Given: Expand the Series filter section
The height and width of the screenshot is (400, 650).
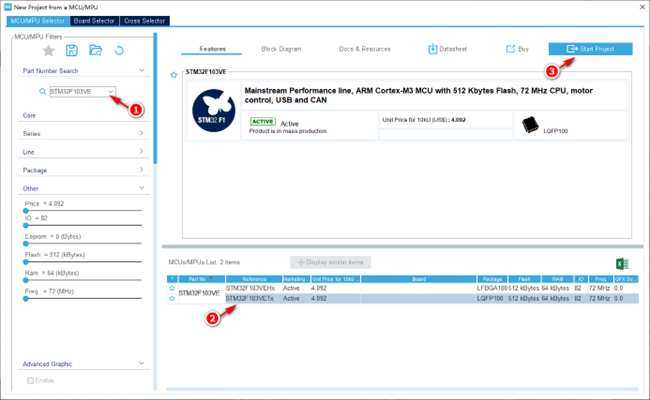Looking at the screenshot, I should [x=83, y=133].
